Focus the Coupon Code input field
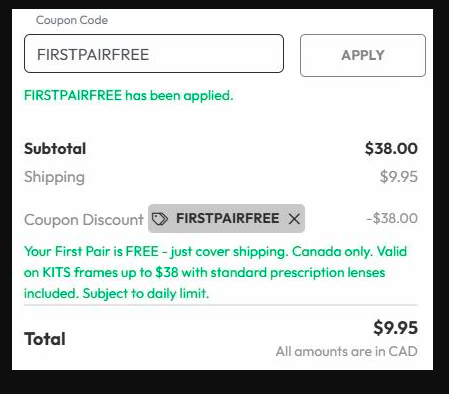Viewport: 449px width, 394px height. pyautogui.click(x=154, y=53)
